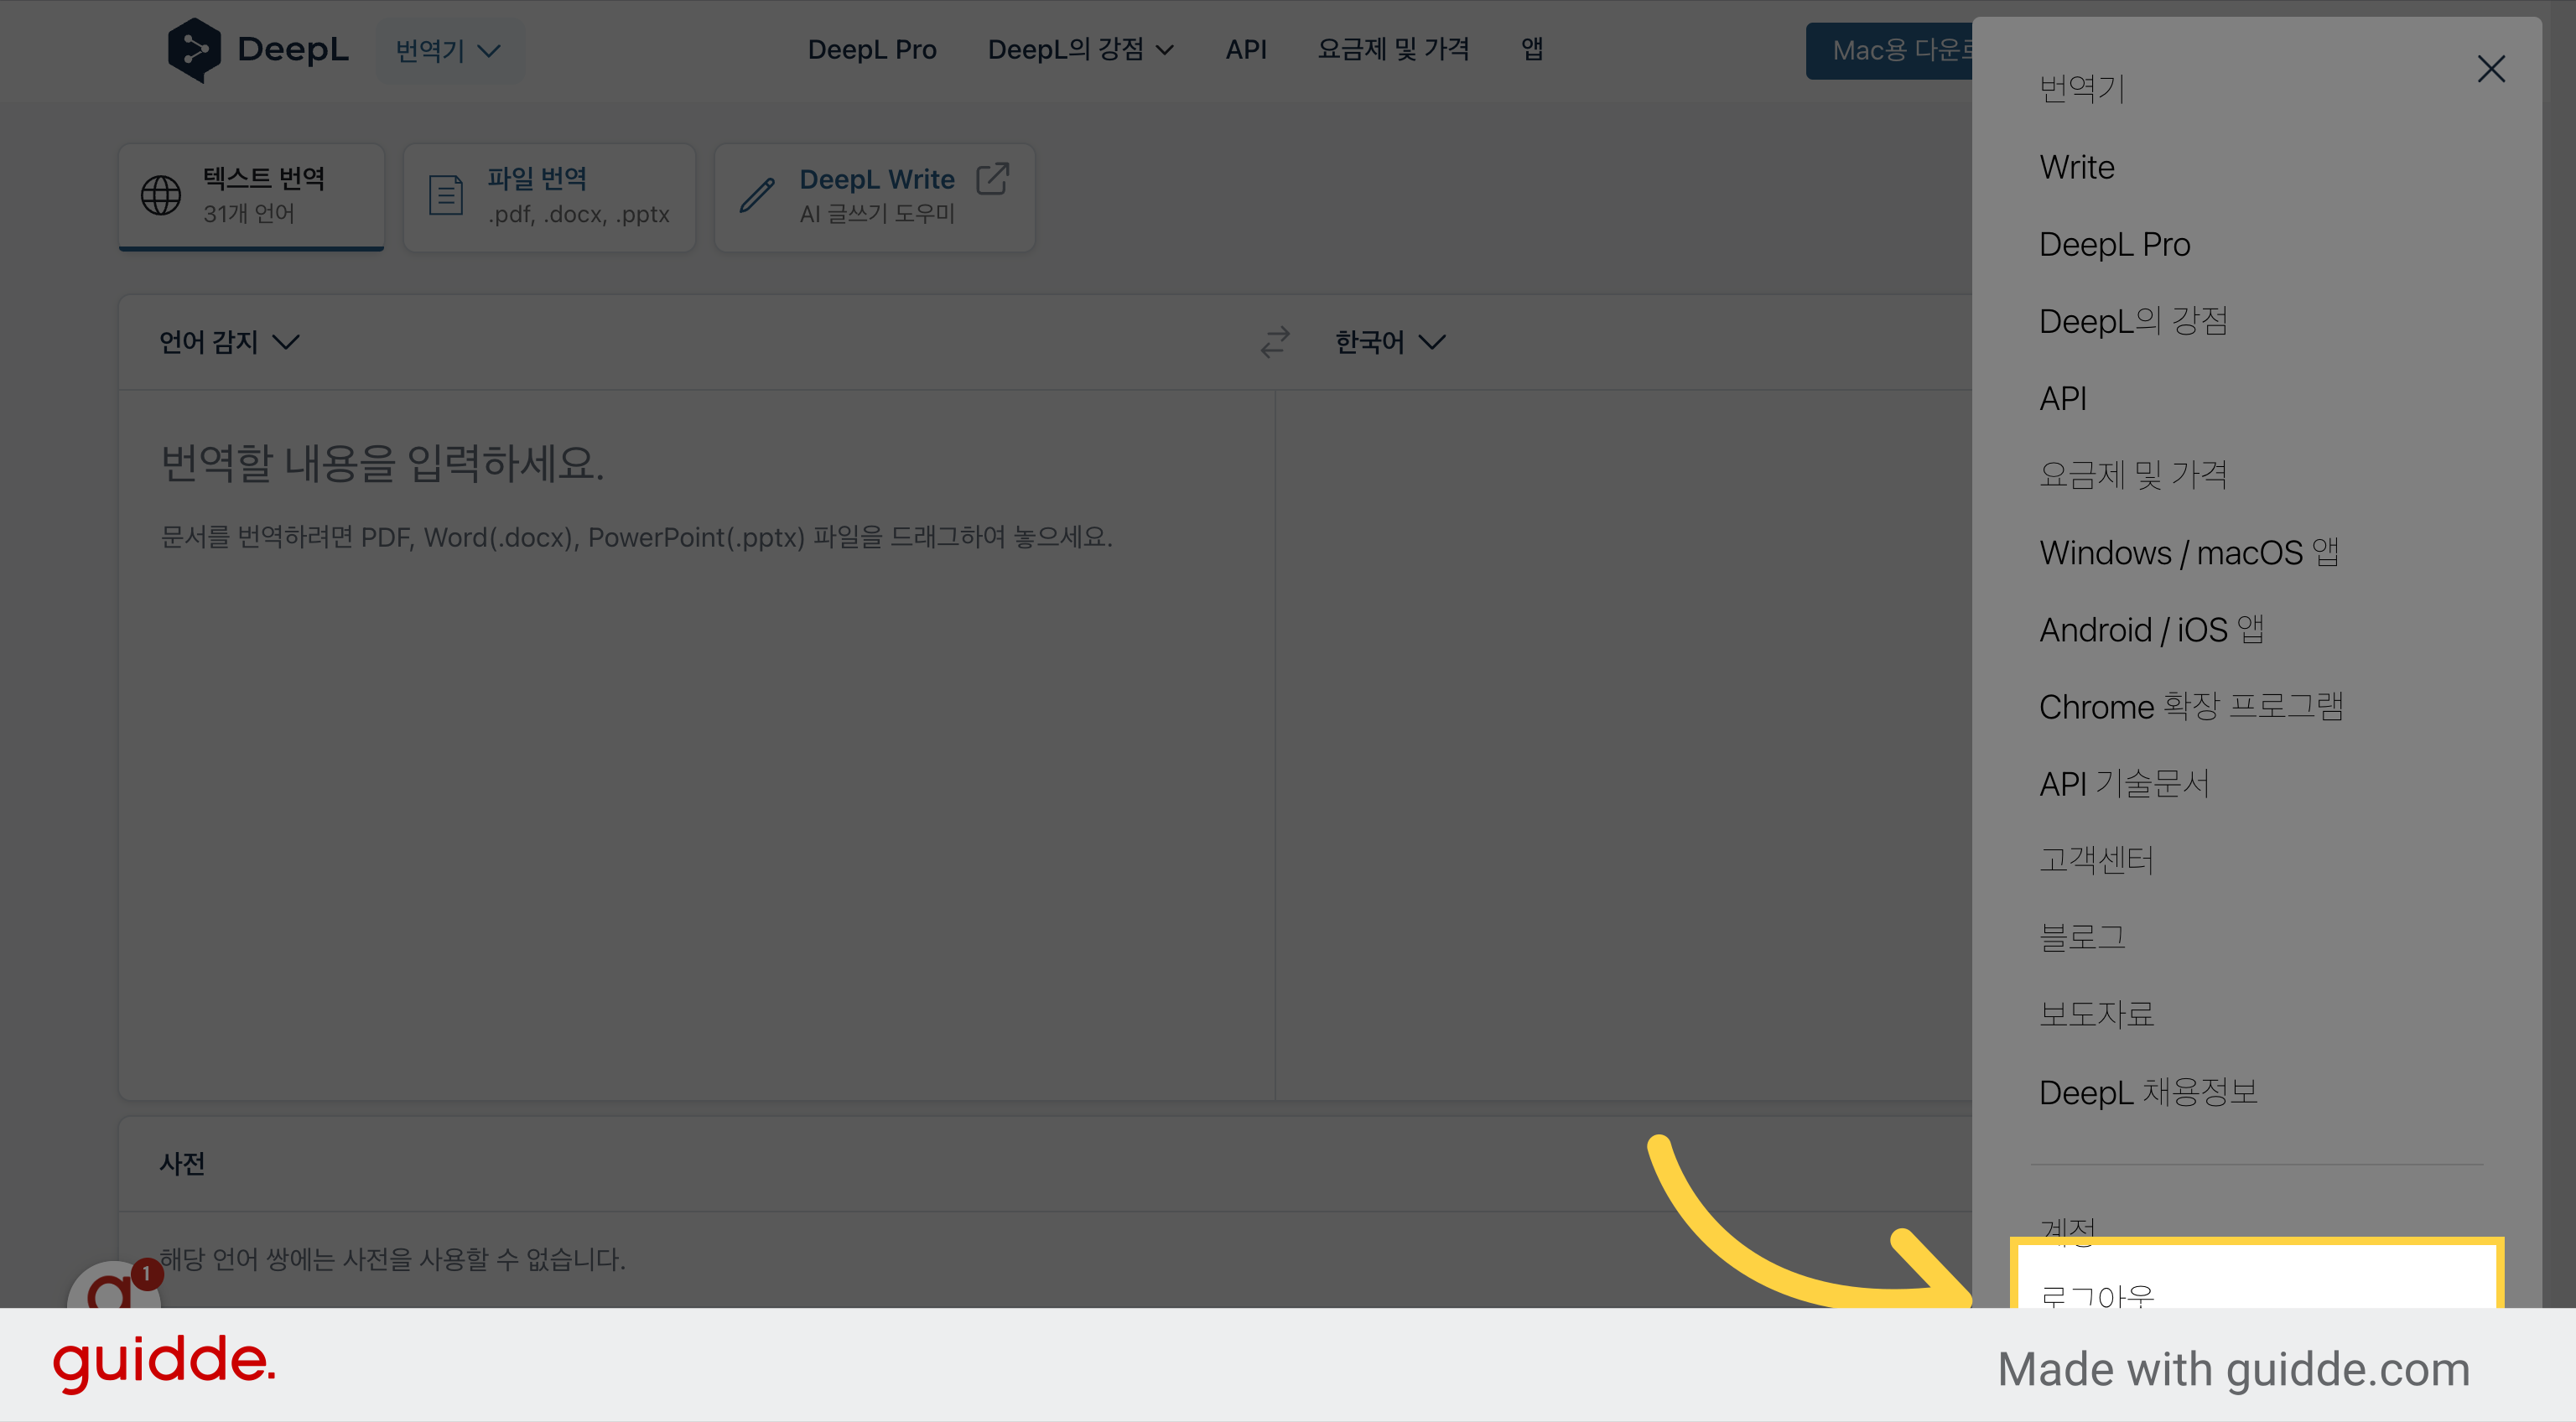This screenshot has width=2576, height=1422.
Task: Close the side menu with X
Action: coord(2490,69)
